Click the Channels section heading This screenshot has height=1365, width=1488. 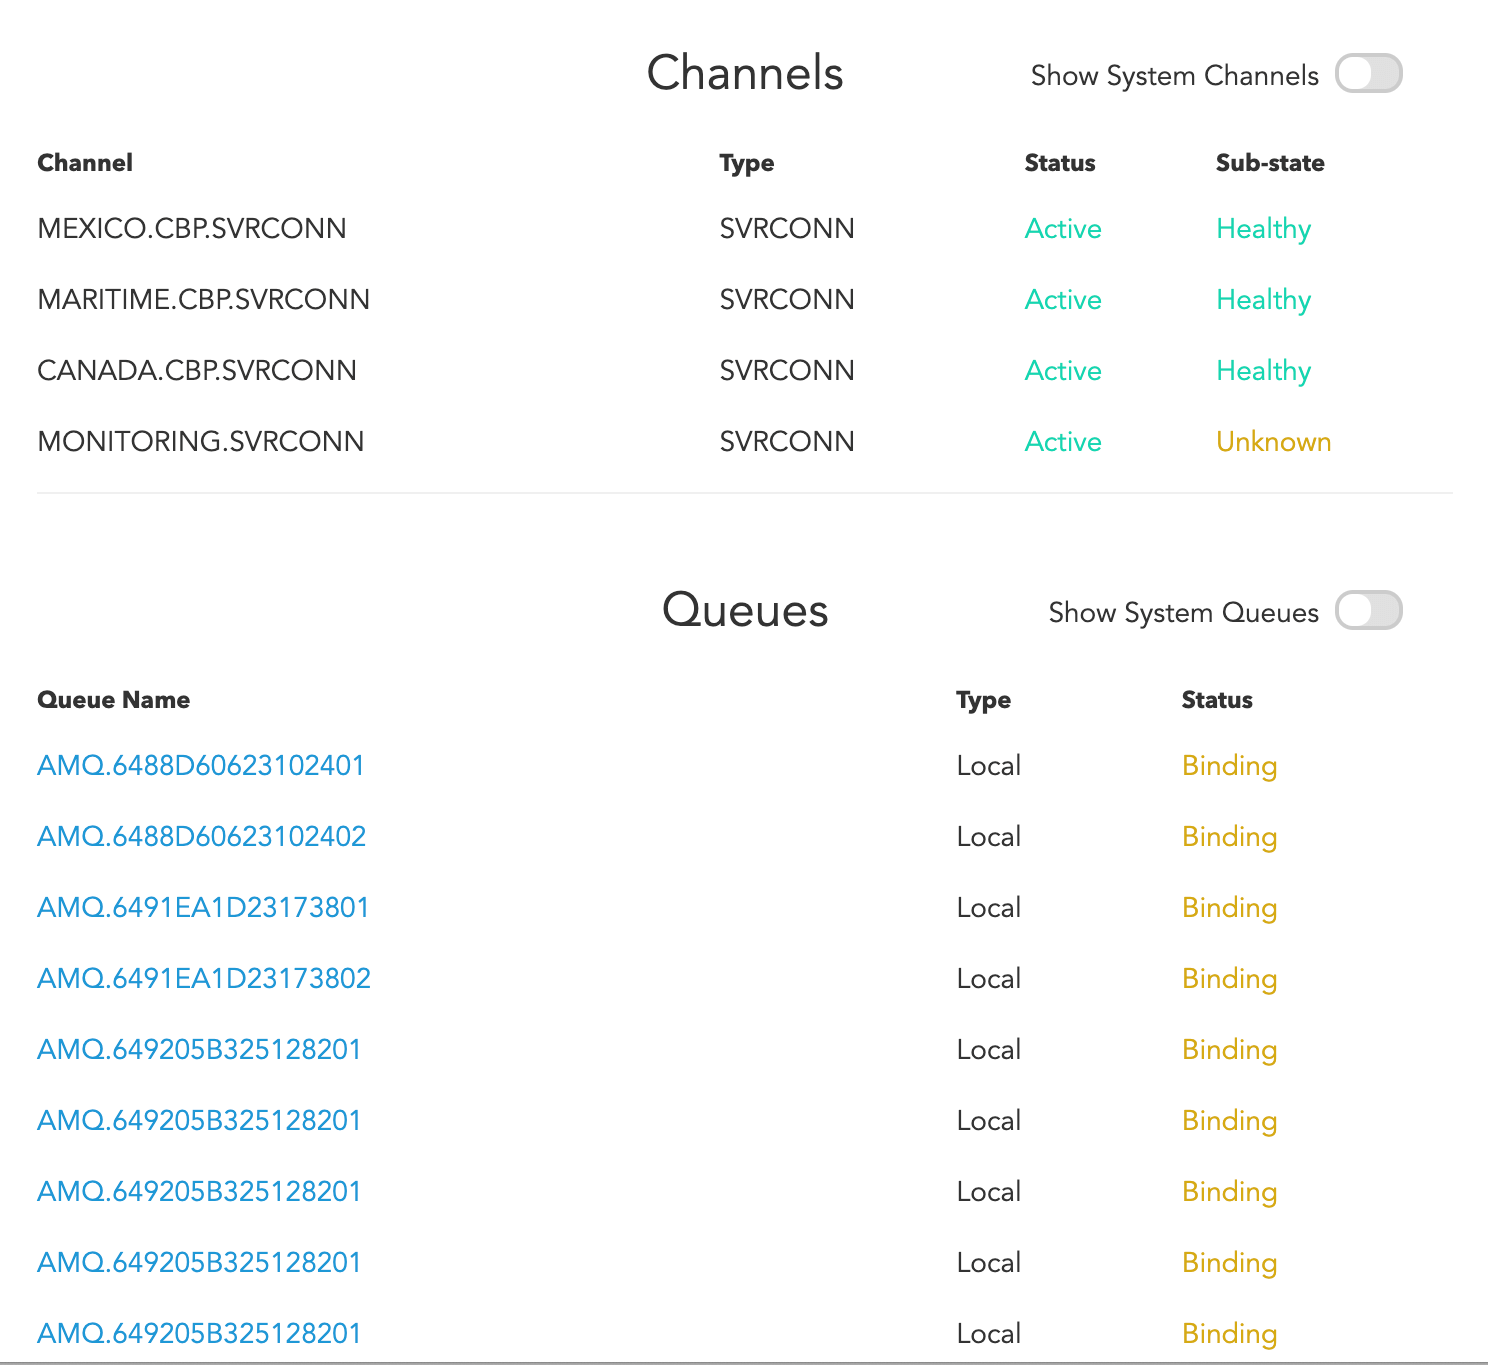coord(745,73)
